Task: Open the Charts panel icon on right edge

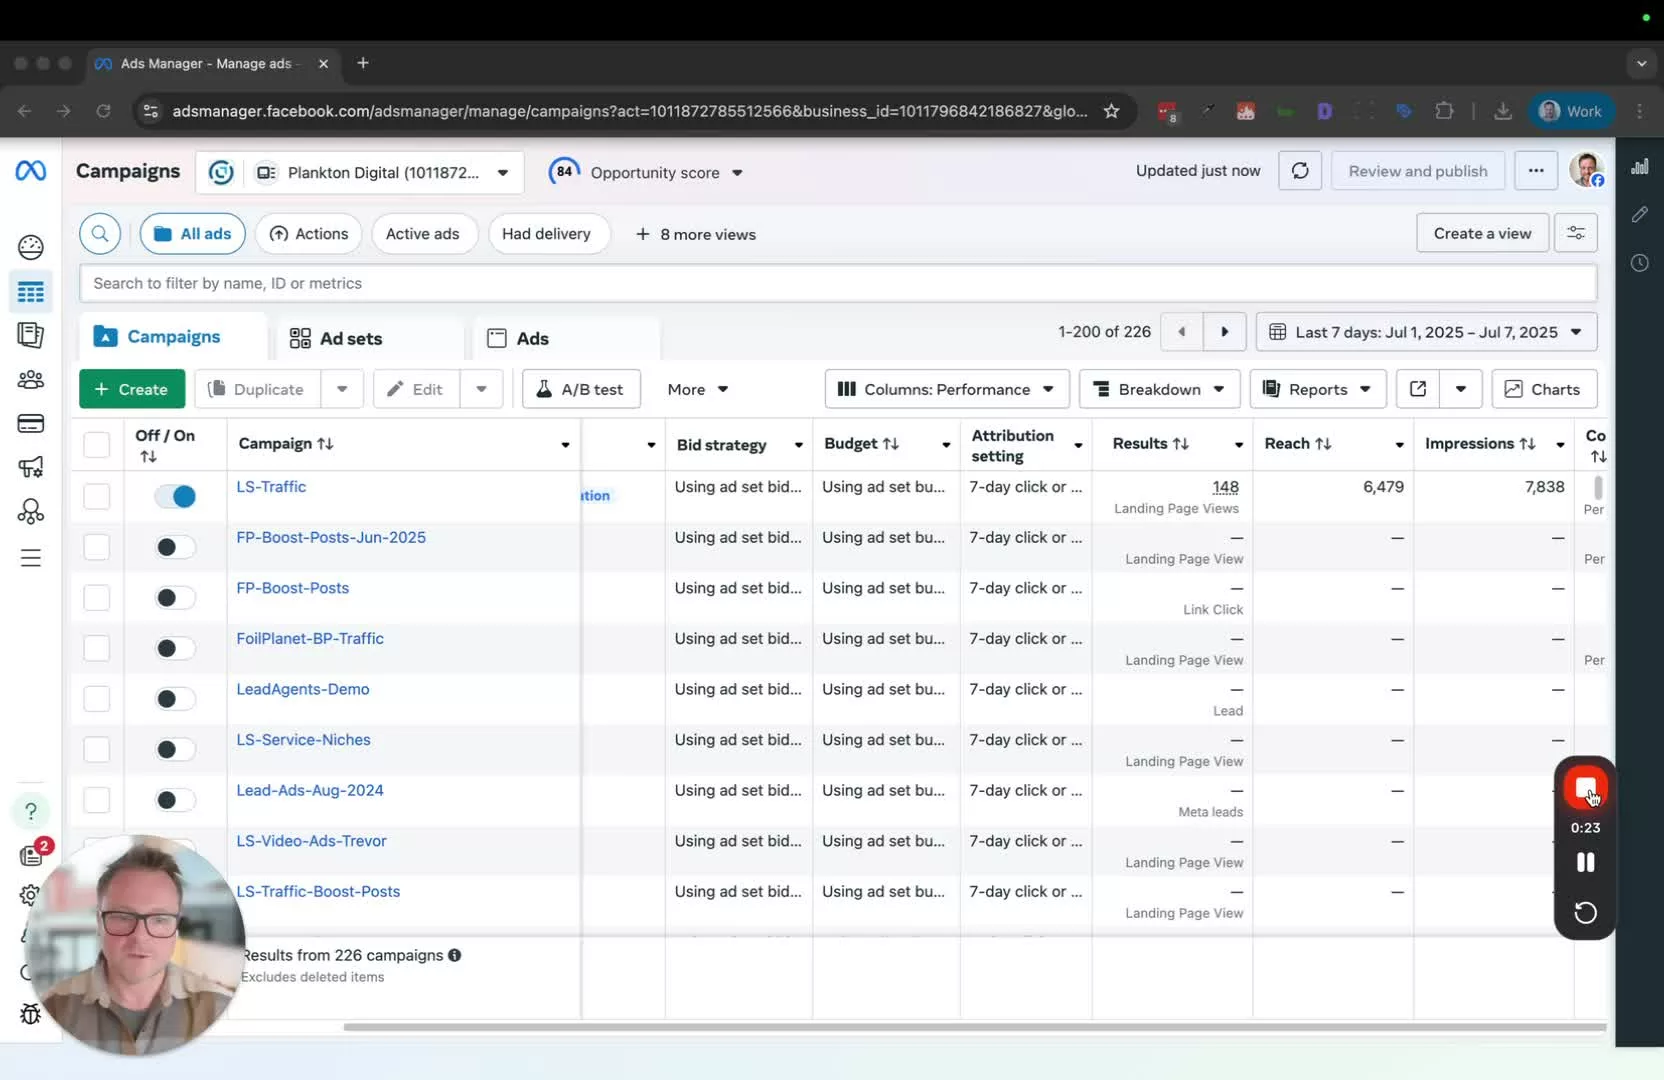Action: click(1641, 166)
